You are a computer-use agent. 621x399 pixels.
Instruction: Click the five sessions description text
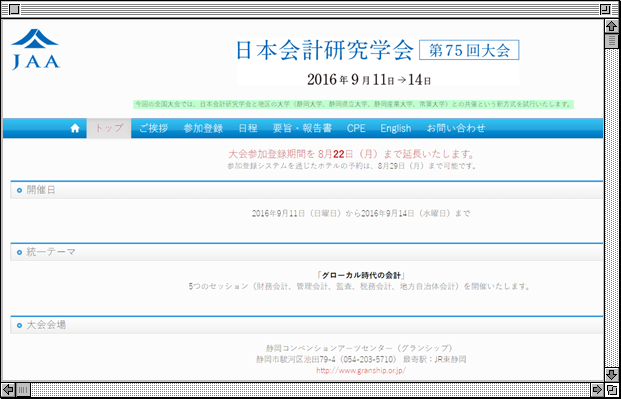pos(359,286)
